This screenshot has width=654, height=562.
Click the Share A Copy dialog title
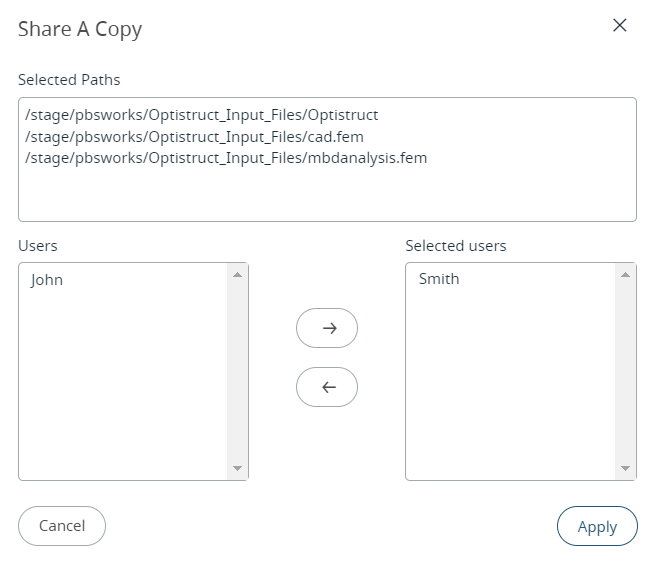click(x=80, y=29)
